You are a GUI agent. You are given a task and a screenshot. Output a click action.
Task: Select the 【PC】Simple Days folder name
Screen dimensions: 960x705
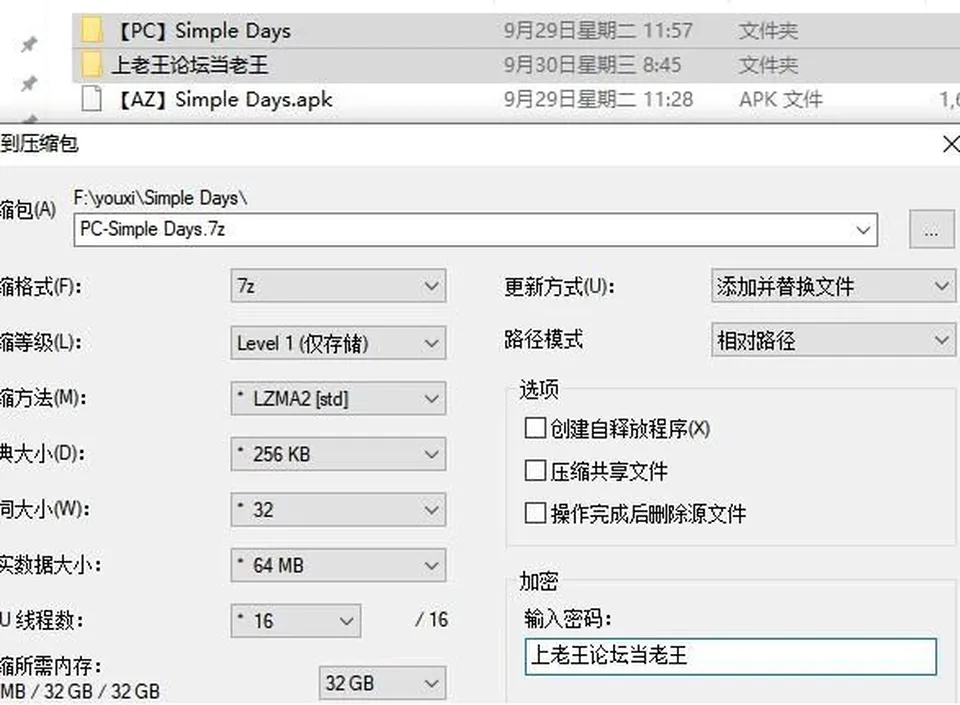203,31
